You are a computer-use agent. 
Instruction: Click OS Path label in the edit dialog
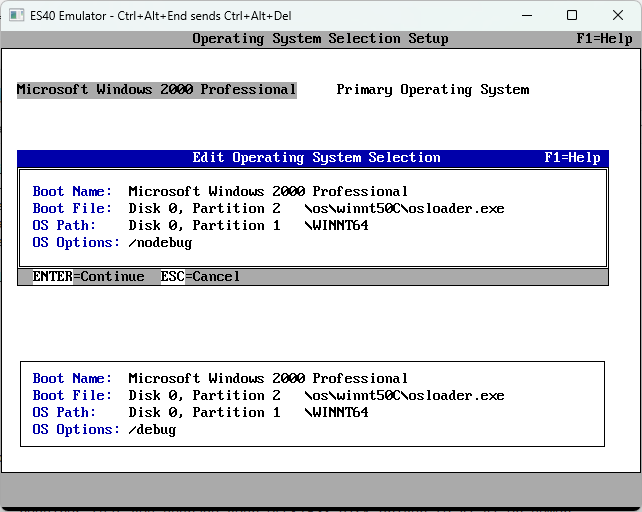pyautogui.click(x=64, y=226)
